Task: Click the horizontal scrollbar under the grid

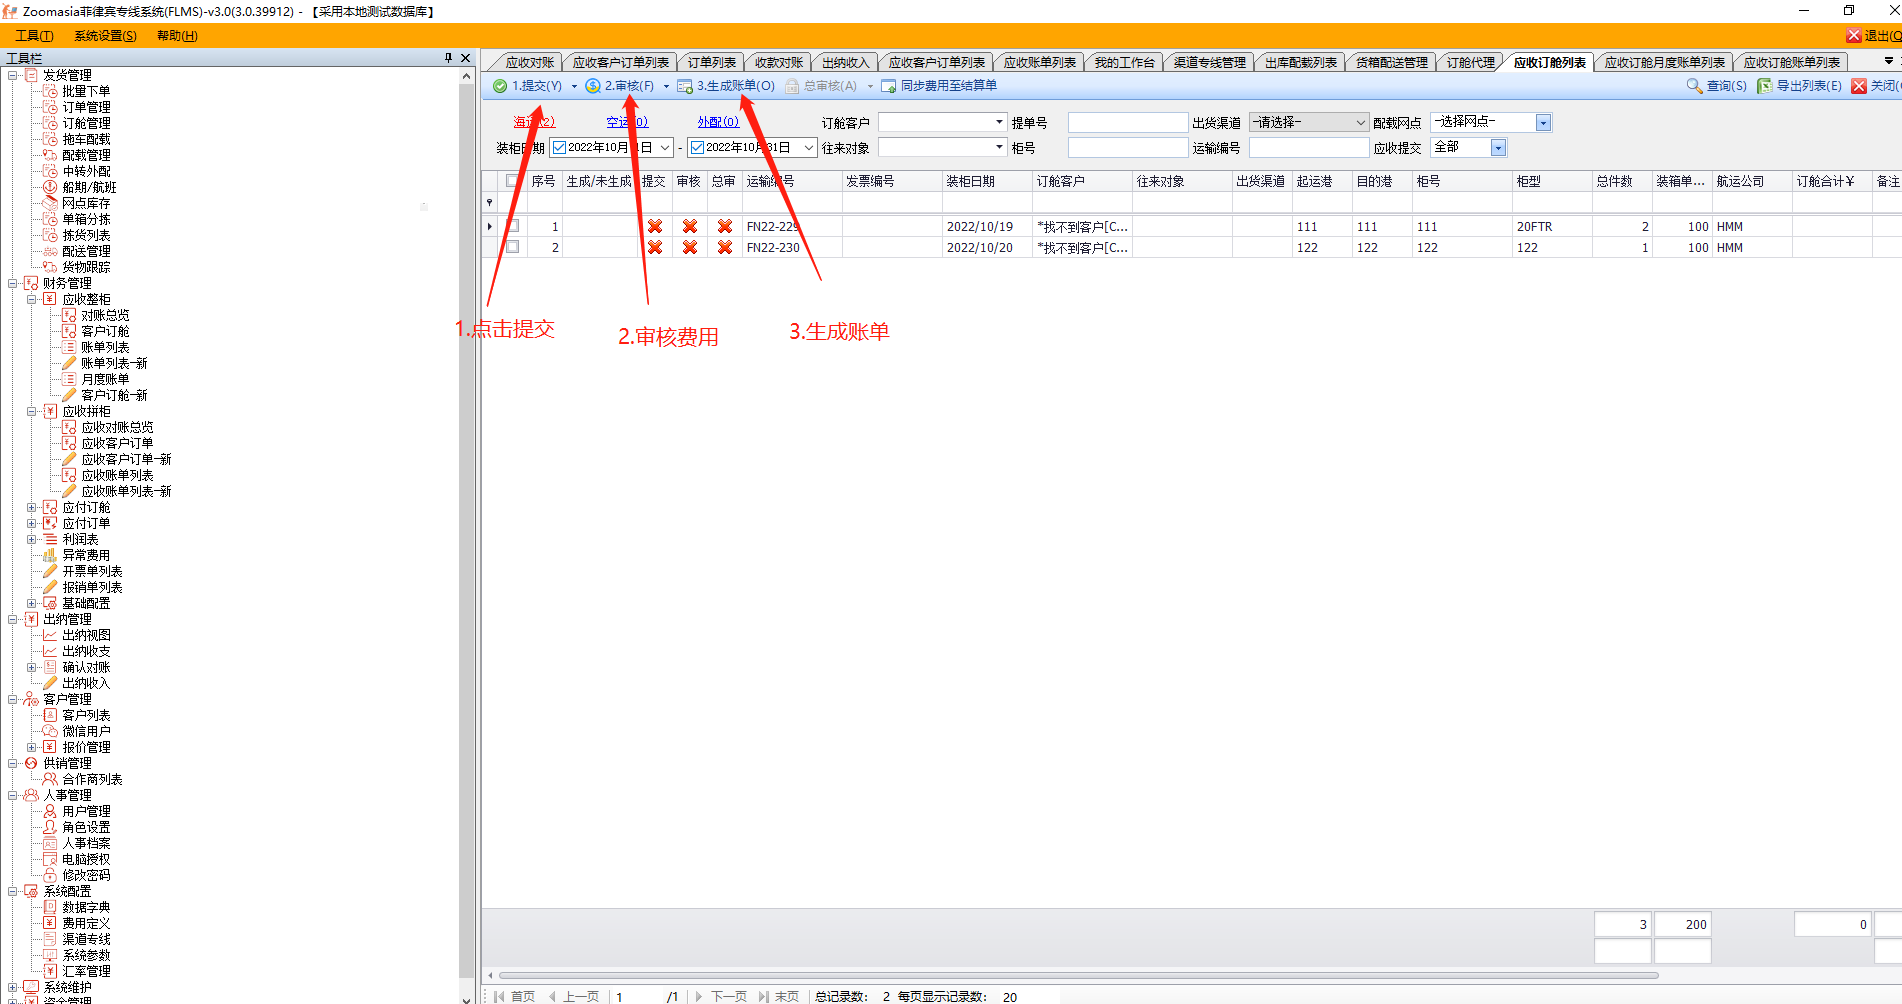Action: 1078,975
